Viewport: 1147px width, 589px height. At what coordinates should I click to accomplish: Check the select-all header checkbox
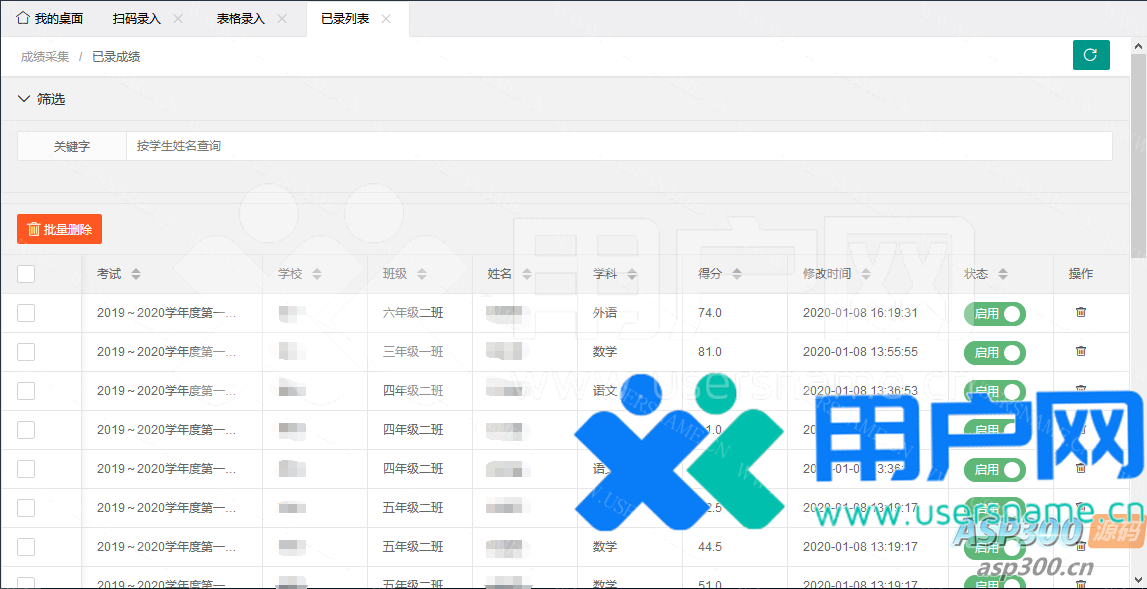tap(26, 274)
